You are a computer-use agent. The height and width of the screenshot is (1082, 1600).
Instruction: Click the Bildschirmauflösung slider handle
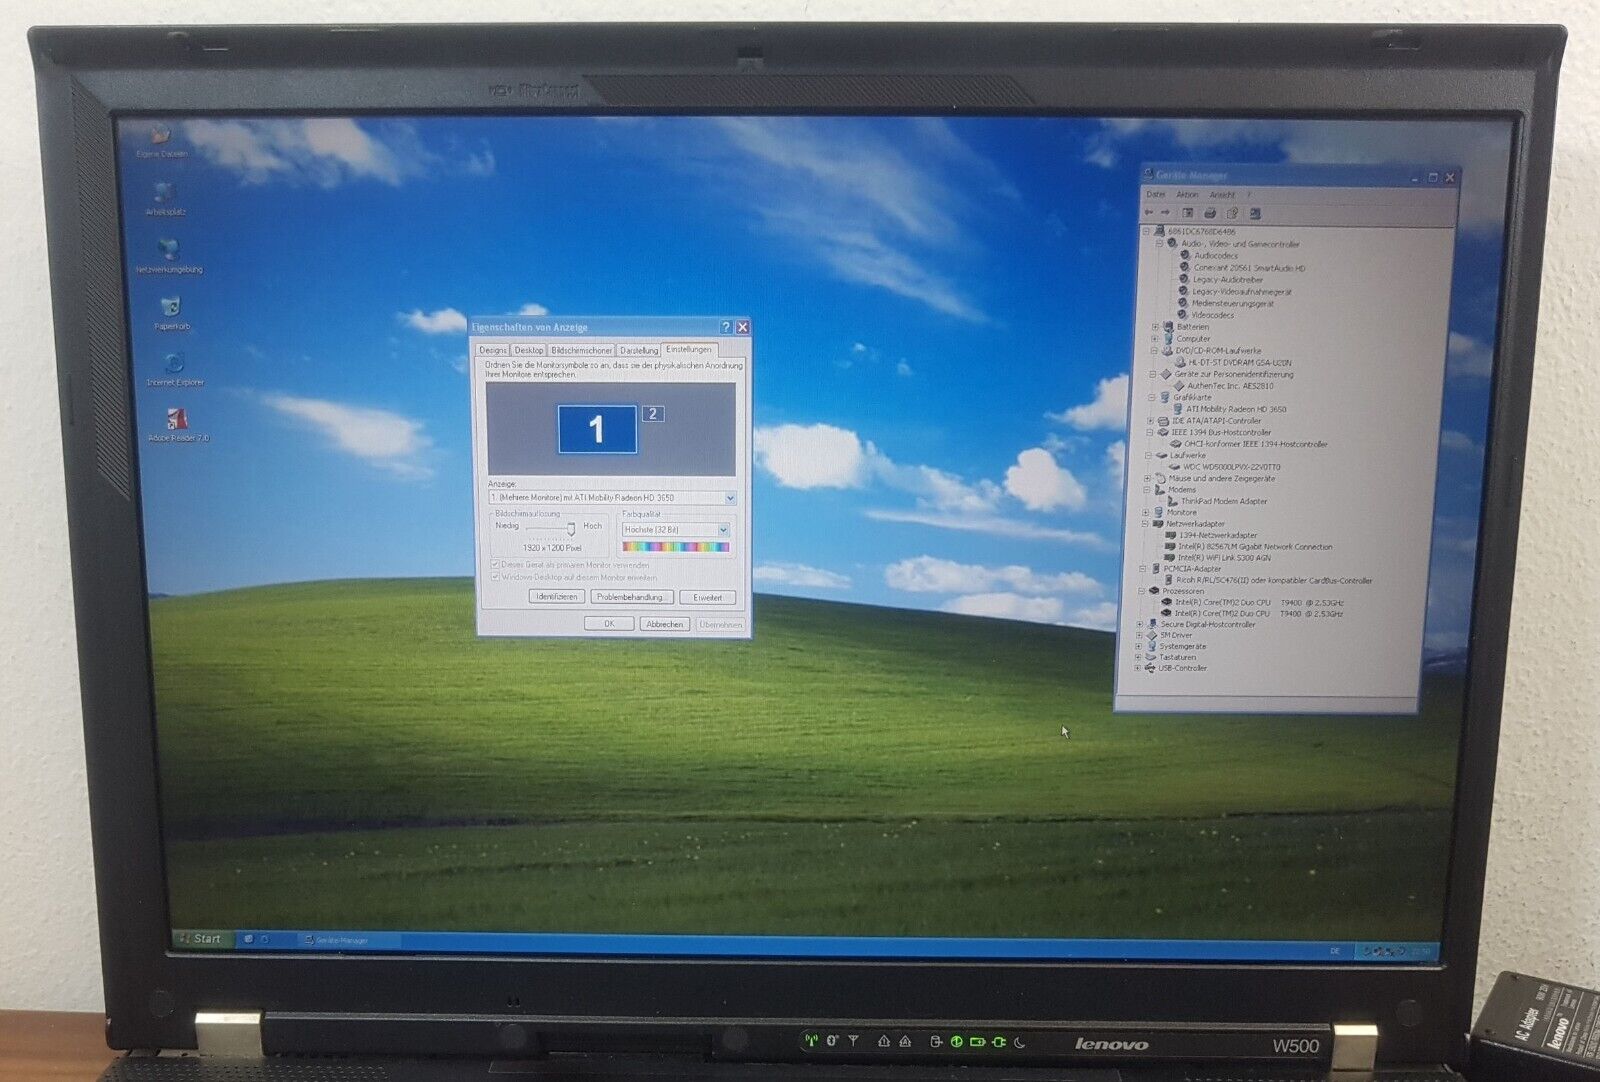point(571,528)
